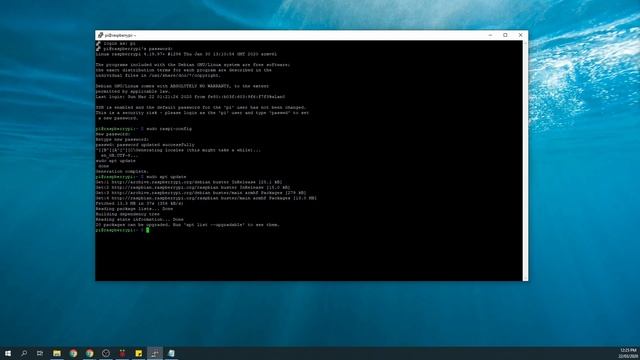Click the PuTTY terminal vertical scrollbar

(x=525, y=160)
